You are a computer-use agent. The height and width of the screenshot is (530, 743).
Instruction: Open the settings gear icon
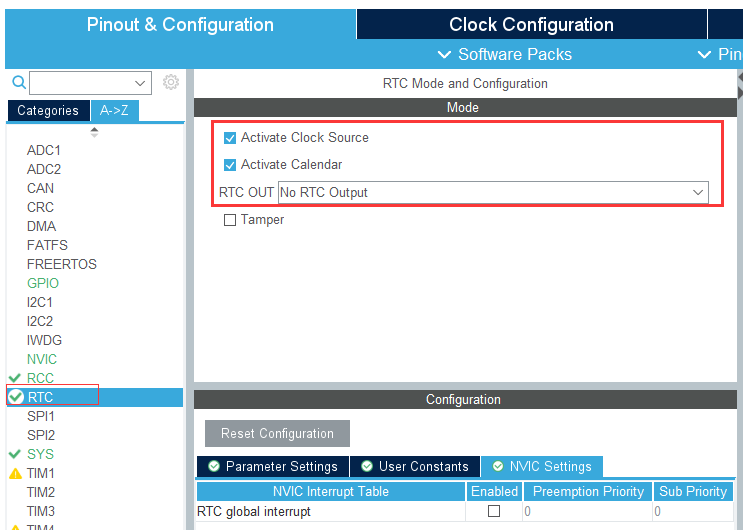(x=171, y=82)
